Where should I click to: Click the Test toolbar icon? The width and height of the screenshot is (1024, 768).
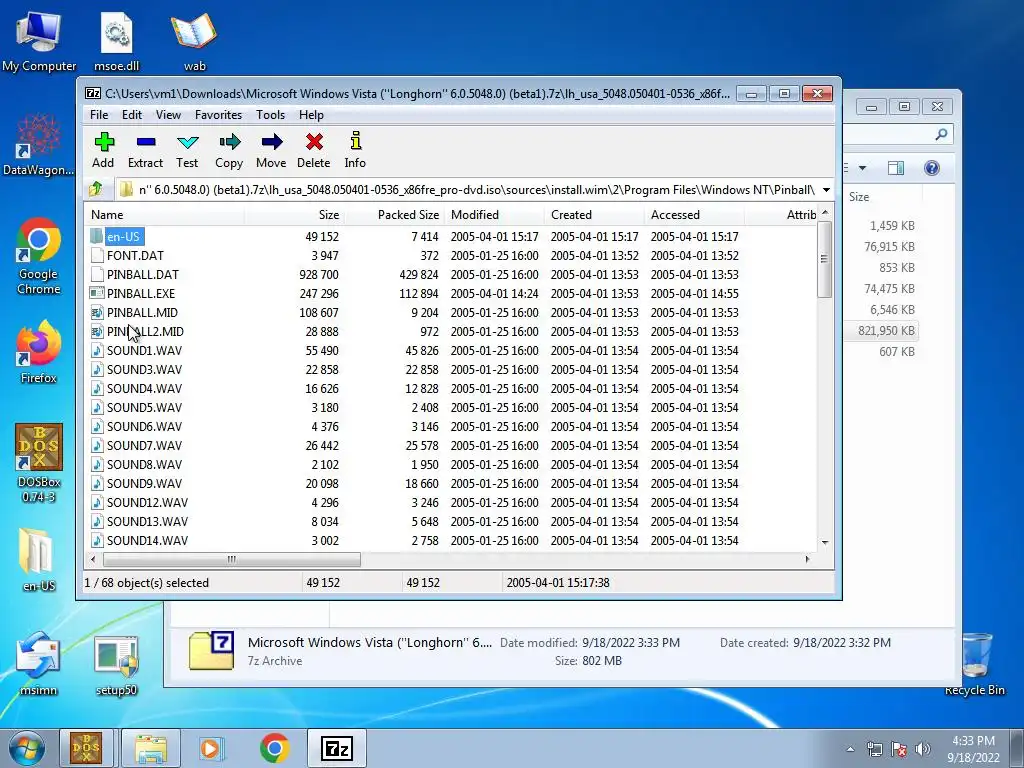click(187, 142)
